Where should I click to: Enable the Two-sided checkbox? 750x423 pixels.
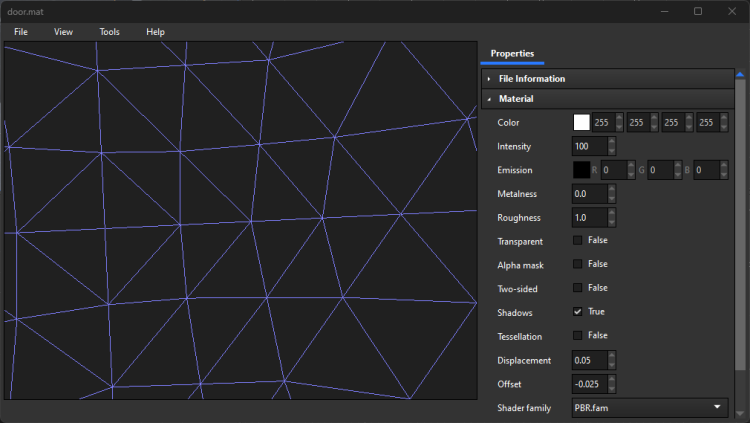click(x=578, y=288)
